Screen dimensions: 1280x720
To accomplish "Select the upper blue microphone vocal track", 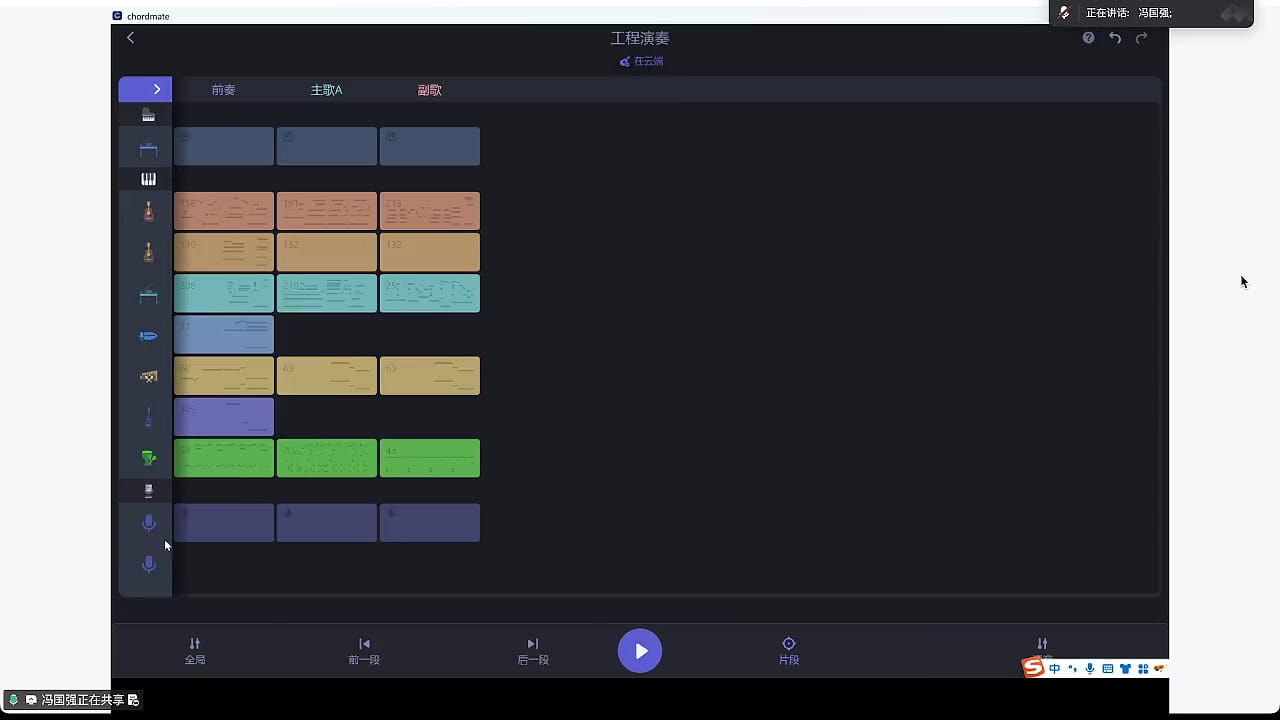I will click(x=148, y=523).
